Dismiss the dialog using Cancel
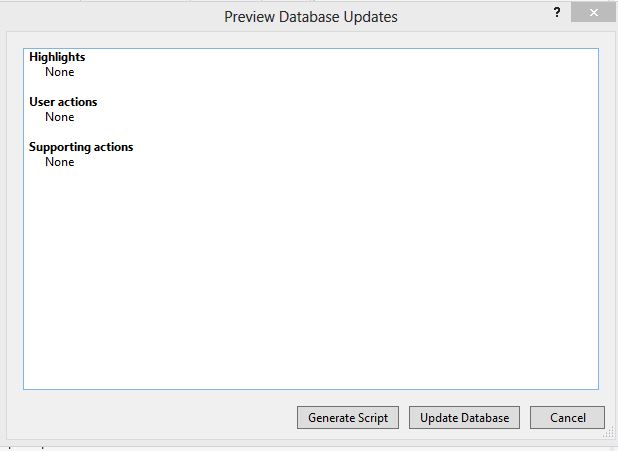The image size is (618, 451). (568, 417)
